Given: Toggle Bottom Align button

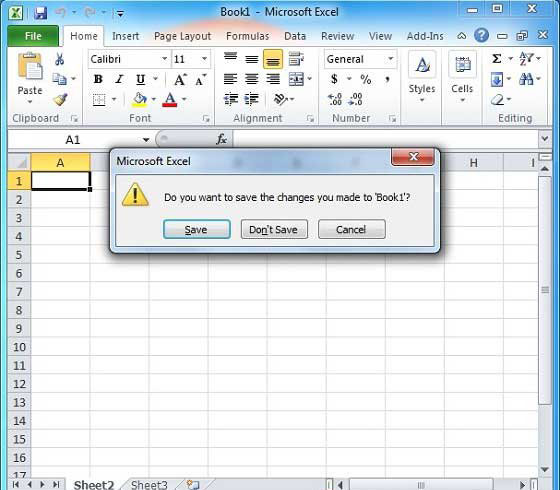Looking at the screenshot, I should click(273, 59).
